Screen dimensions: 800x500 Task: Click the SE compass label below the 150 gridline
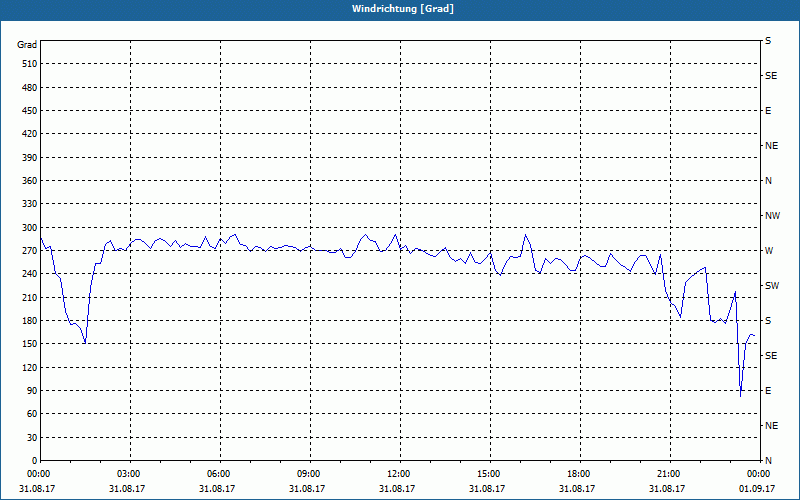[x=771, y=356]
